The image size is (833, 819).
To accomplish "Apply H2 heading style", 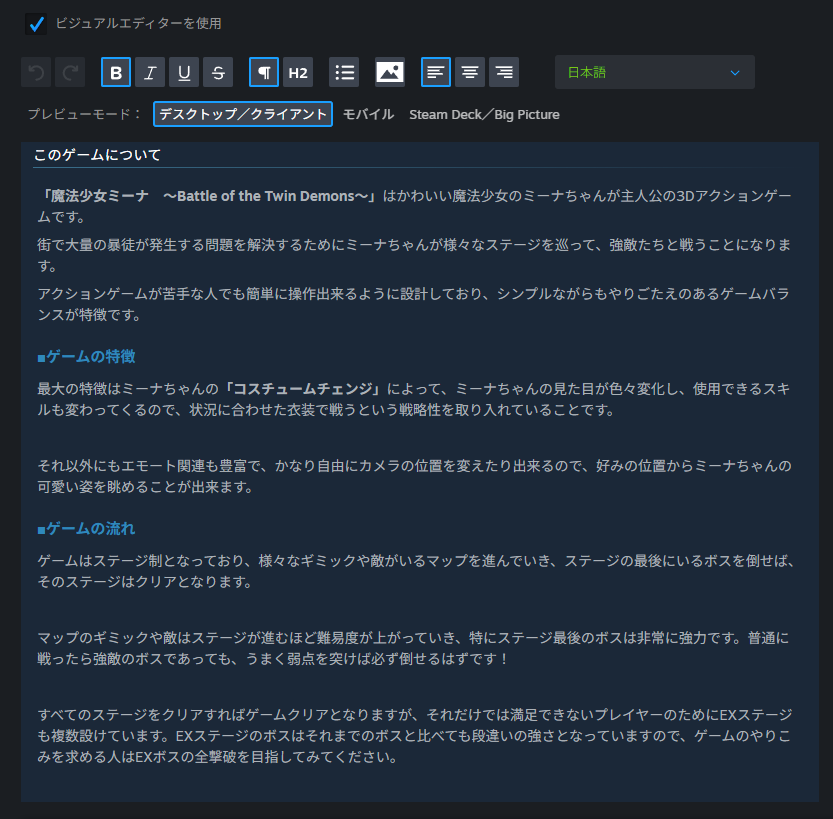I will (298, 72).
